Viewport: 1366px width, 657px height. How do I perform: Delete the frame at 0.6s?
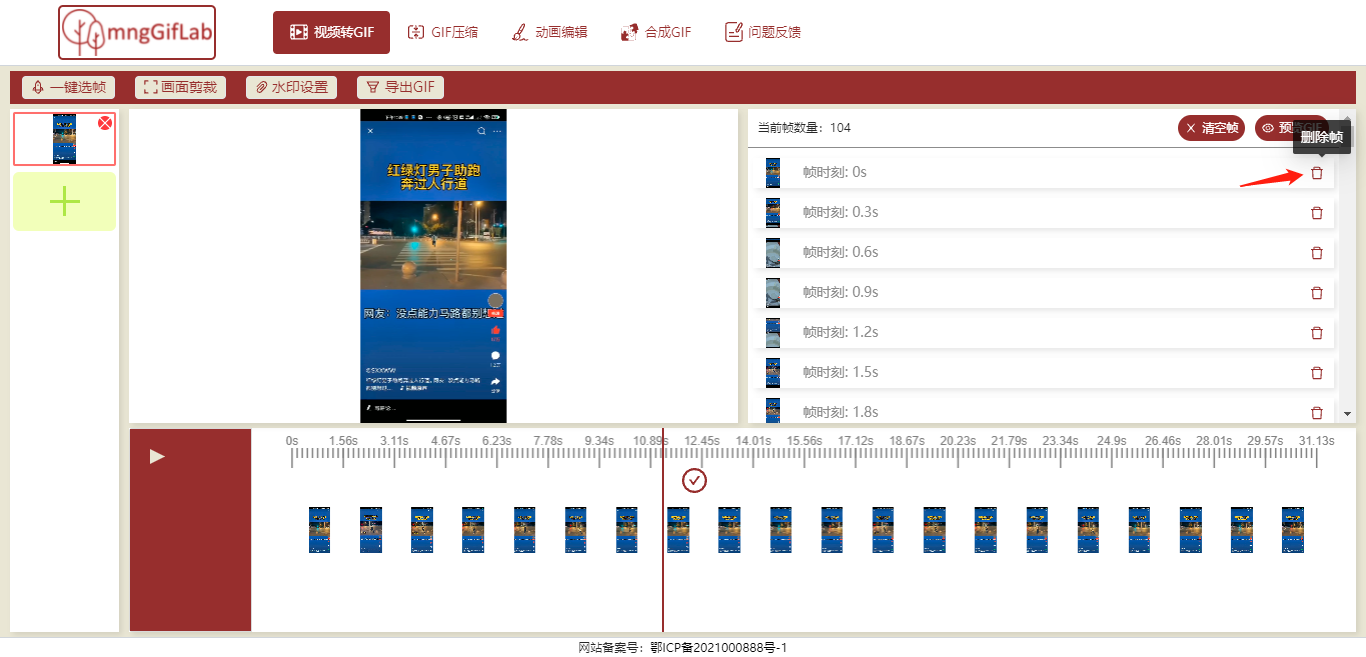[1317, 252]
